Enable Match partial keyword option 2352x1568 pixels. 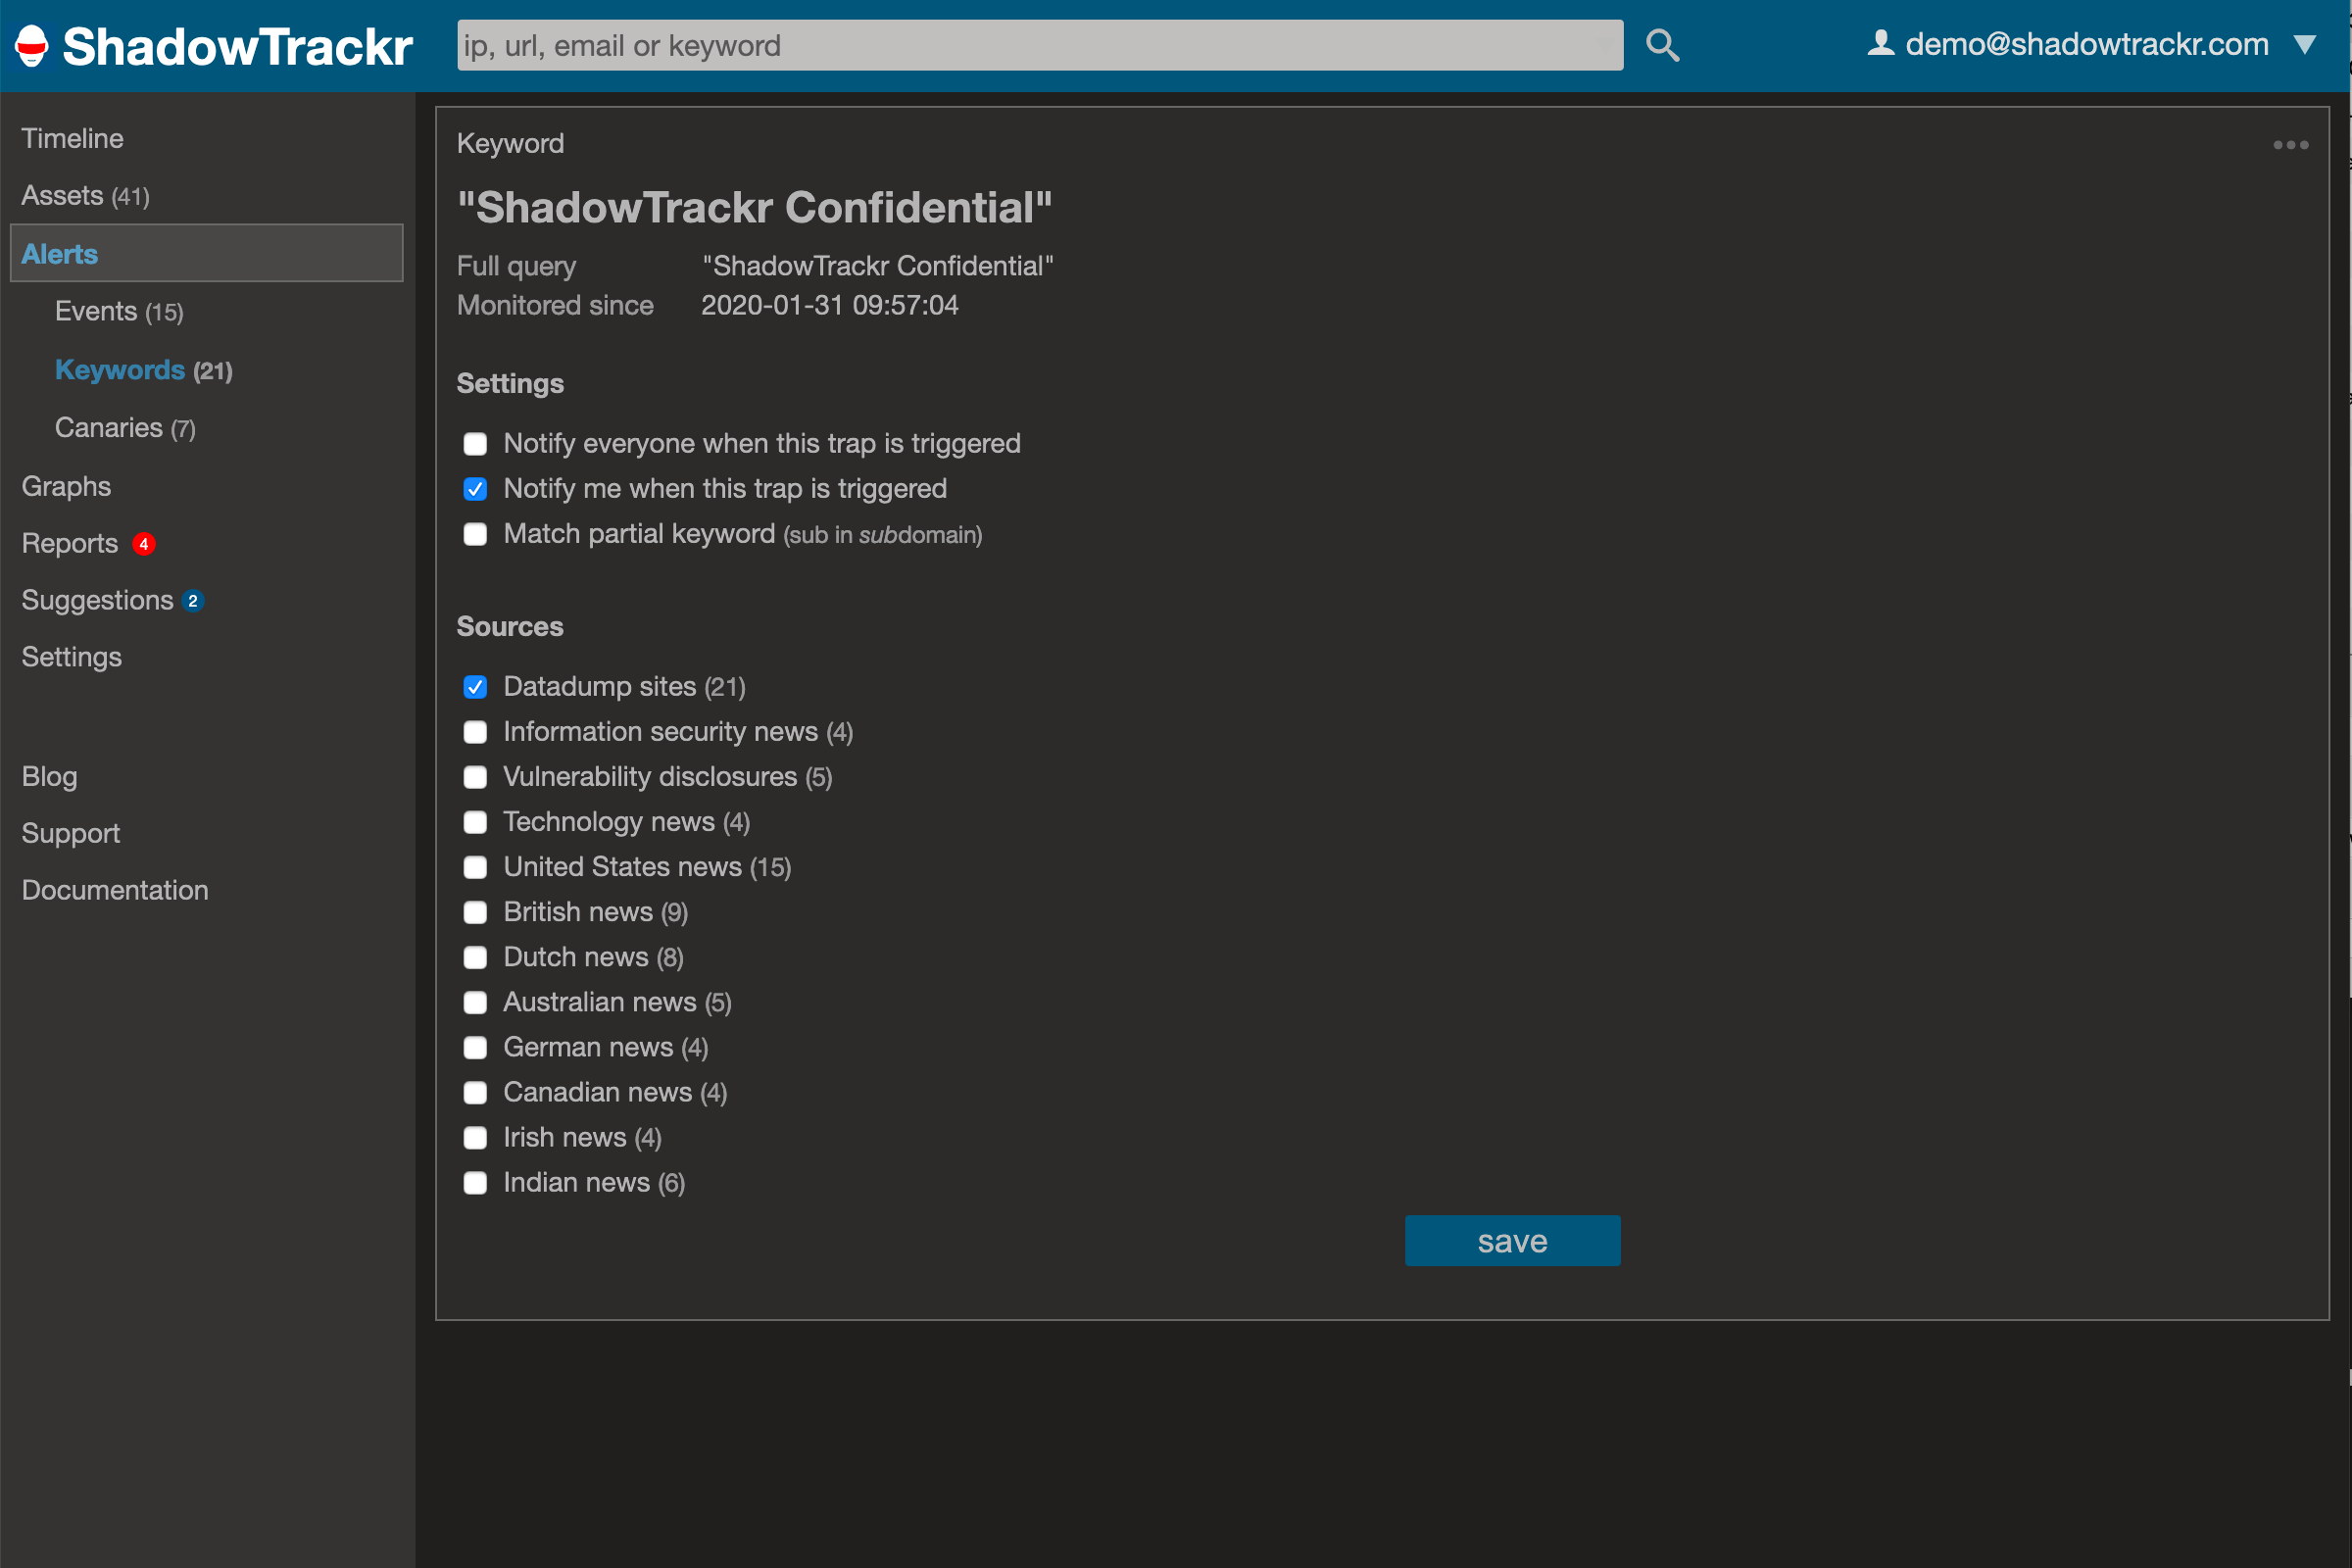pos(475,534)
